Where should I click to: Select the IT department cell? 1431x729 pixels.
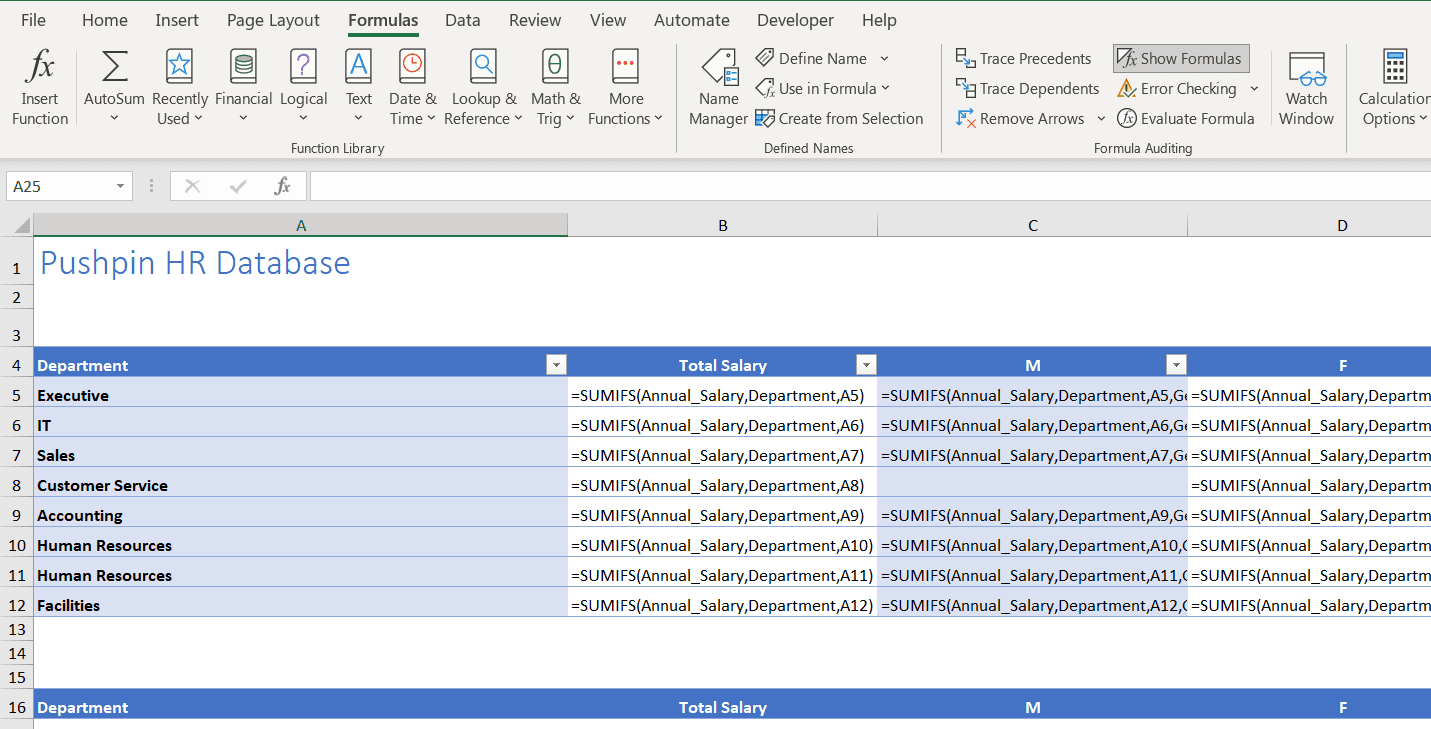(x=300, y=425)
